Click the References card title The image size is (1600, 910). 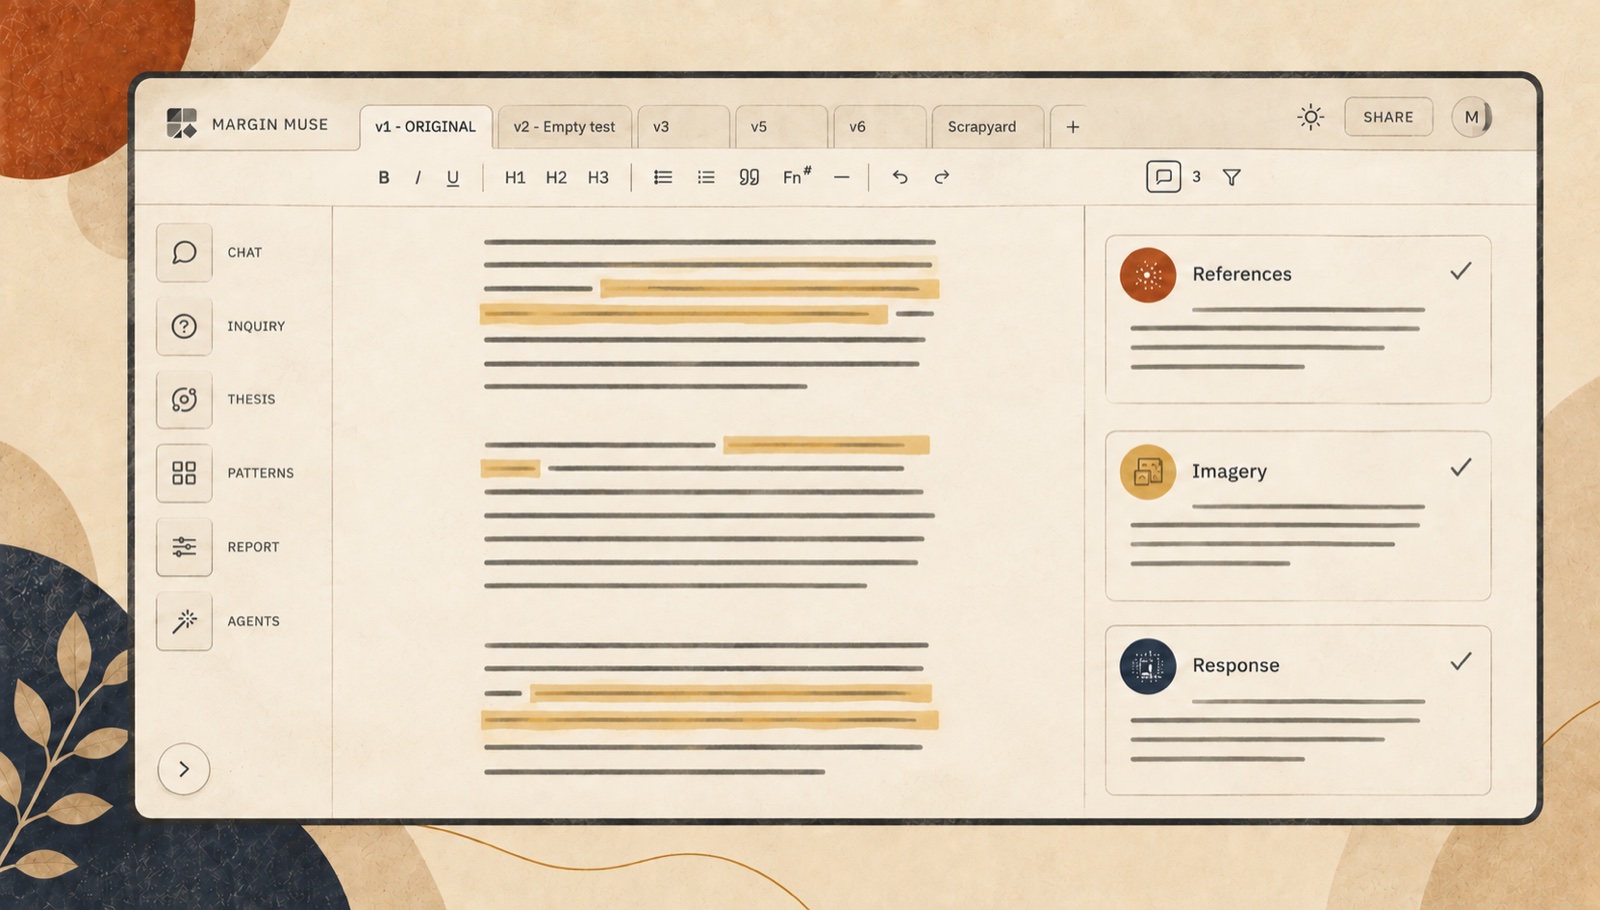click(1242, 274)
